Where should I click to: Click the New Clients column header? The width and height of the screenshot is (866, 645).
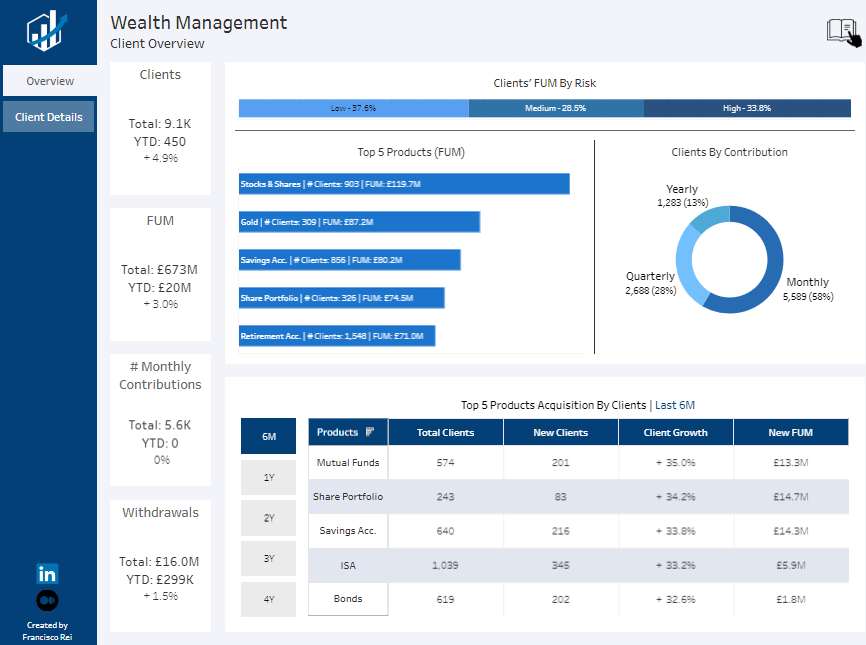pyautogui.click(x=561, y=432)
